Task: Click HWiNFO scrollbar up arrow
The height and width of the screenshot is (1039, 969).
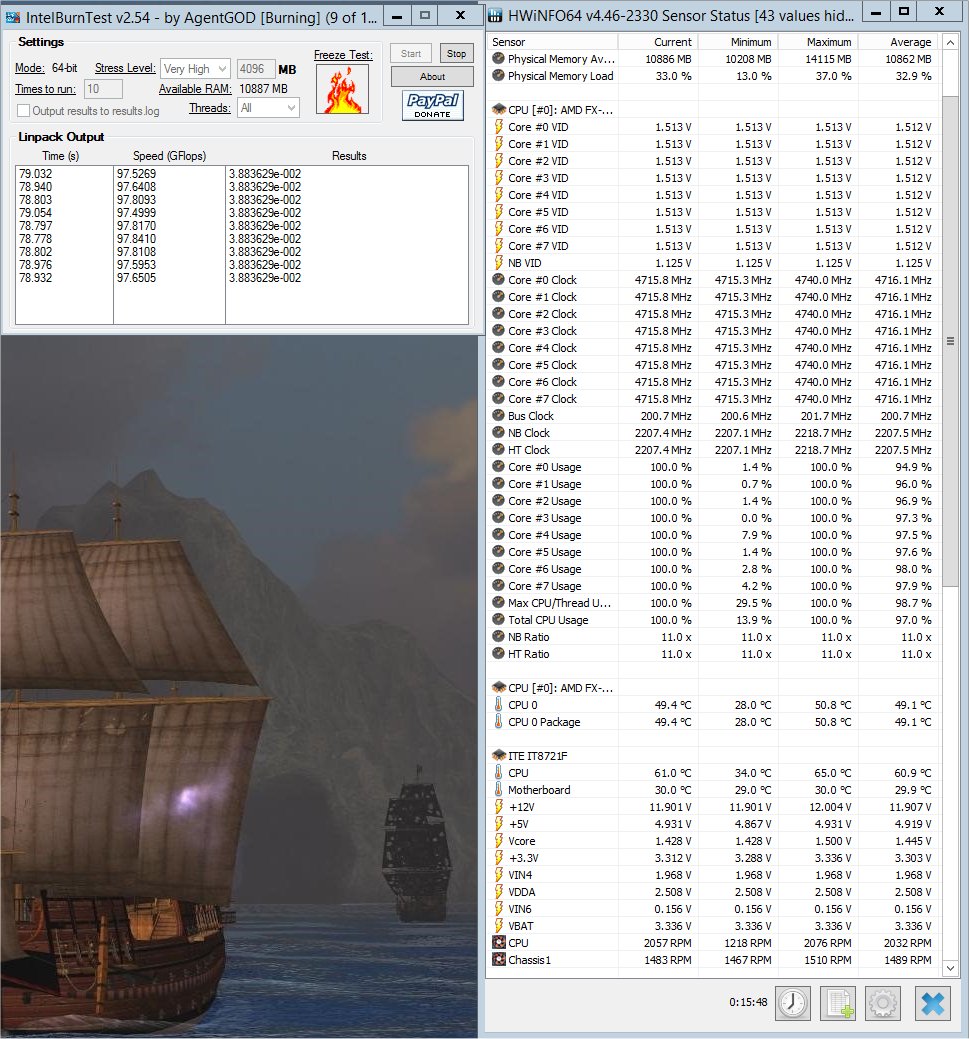Action: pyautogui.click(x=950, y=42)
